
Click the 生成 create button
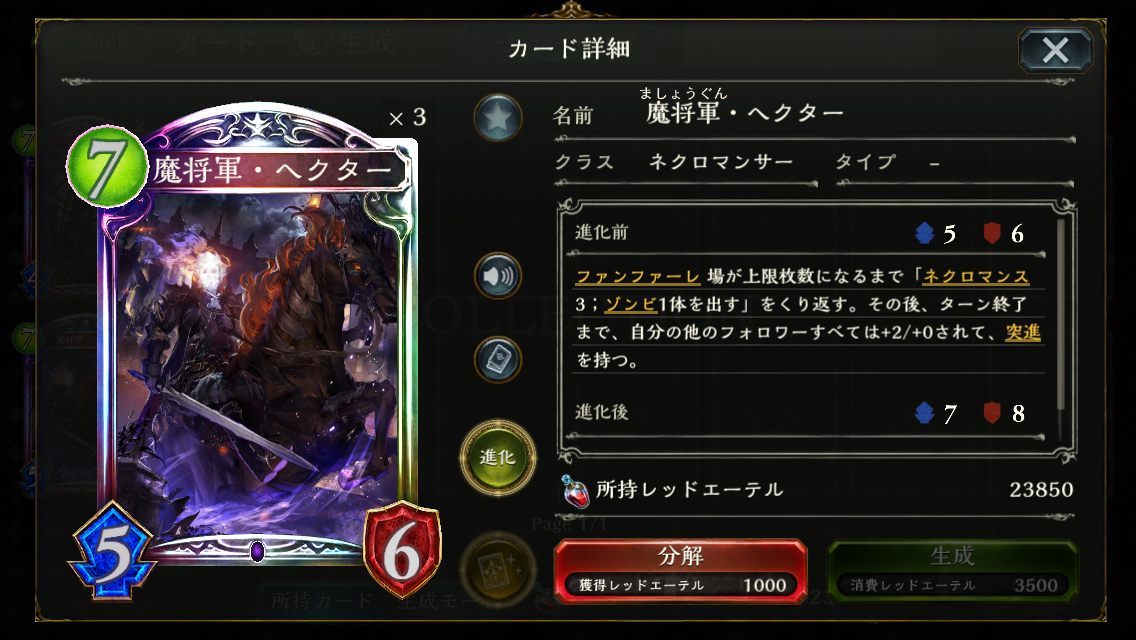(x=952, y=571)
